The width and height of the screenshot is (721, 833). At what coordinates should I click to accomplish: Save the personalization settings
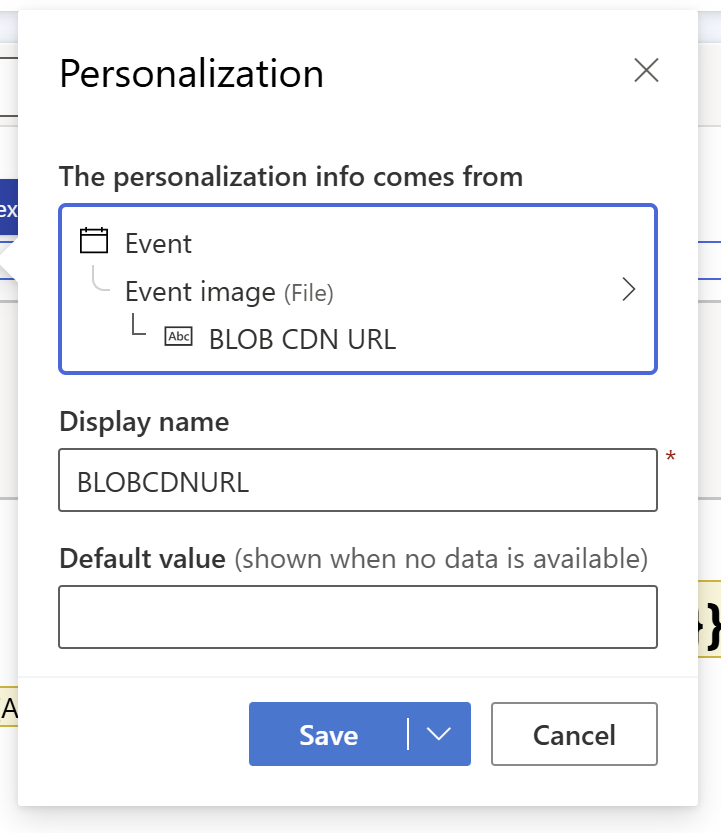(x=328, y=735)
